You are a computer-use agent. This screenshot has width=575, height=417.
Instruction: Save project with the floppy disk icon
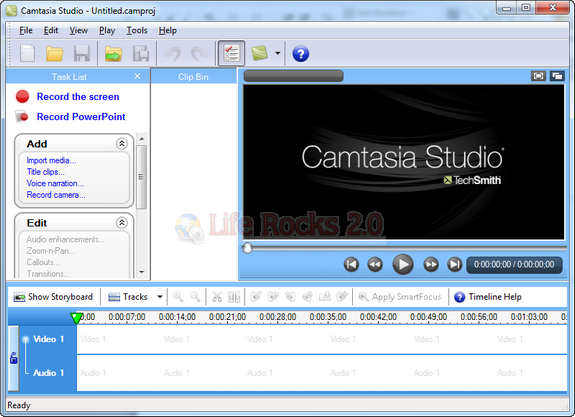pyautogui.click(x=82, y=54)
